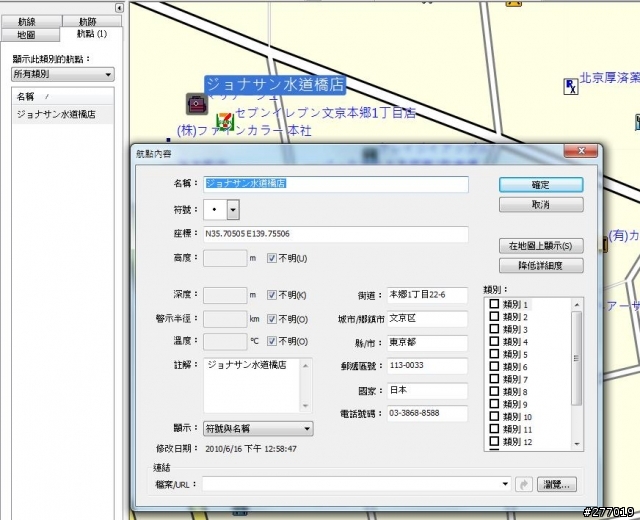Click the 電話號碼 field 03-3868-8588

427,413
